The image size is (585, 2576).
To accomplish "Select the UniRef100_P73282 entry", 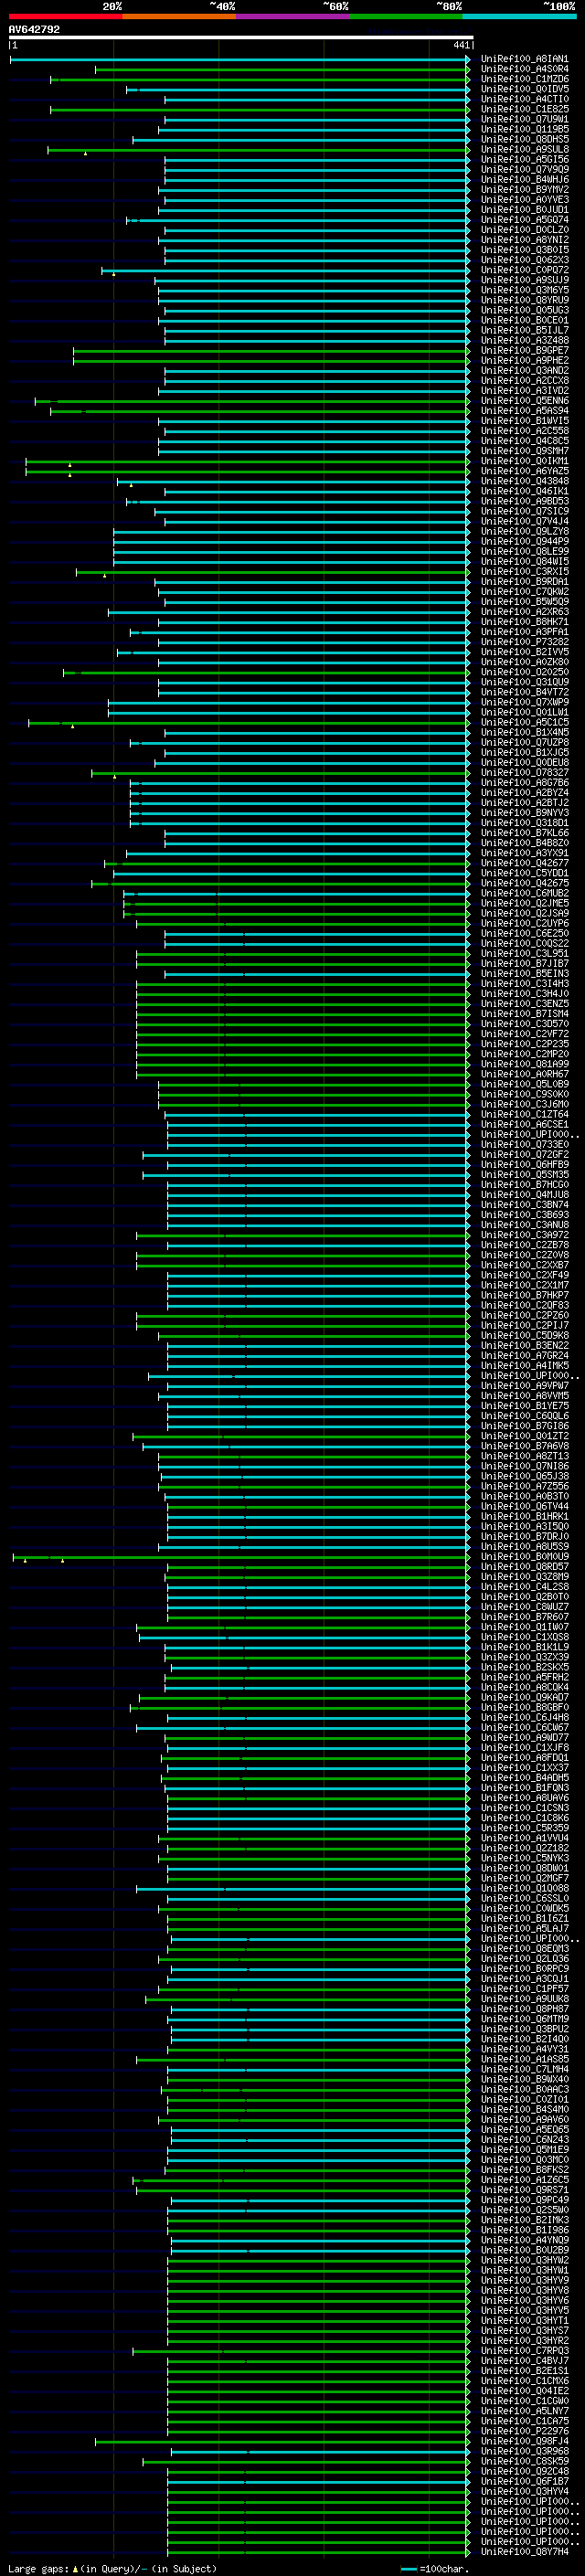I will [525, 642].
